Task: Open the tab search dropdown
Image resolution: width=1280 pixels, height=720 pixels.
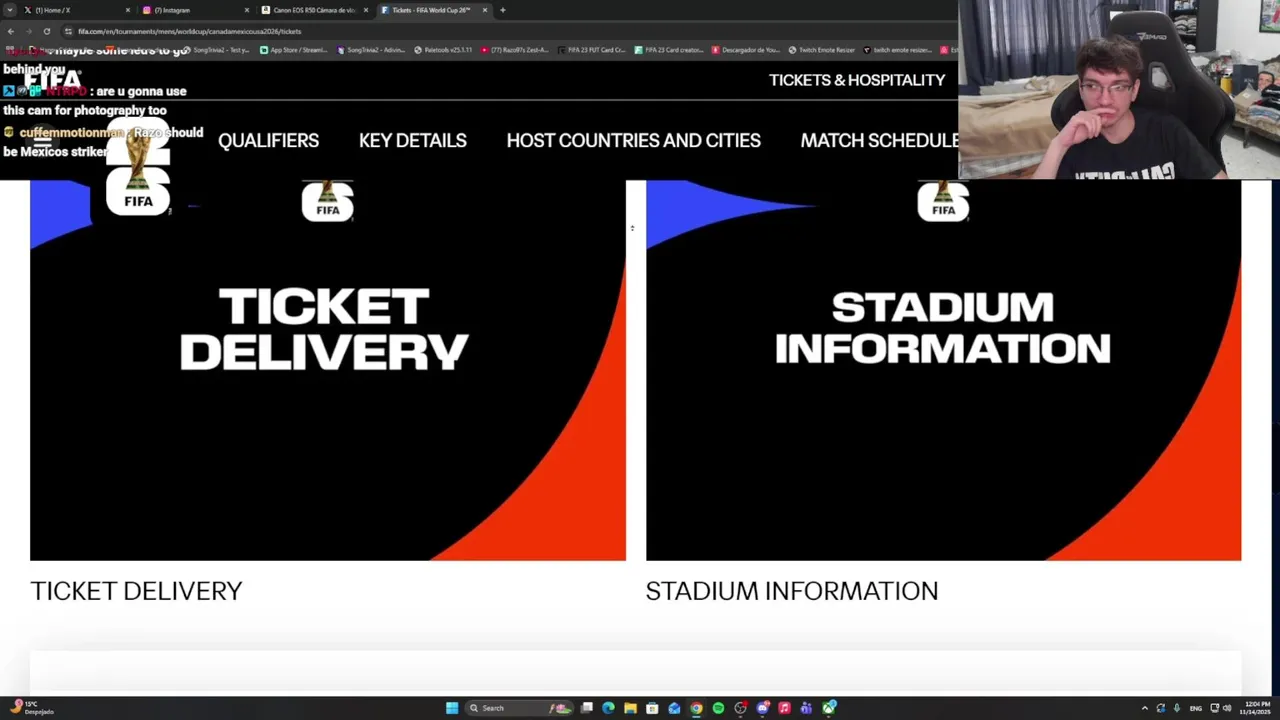Action: [x=8, y=10]
